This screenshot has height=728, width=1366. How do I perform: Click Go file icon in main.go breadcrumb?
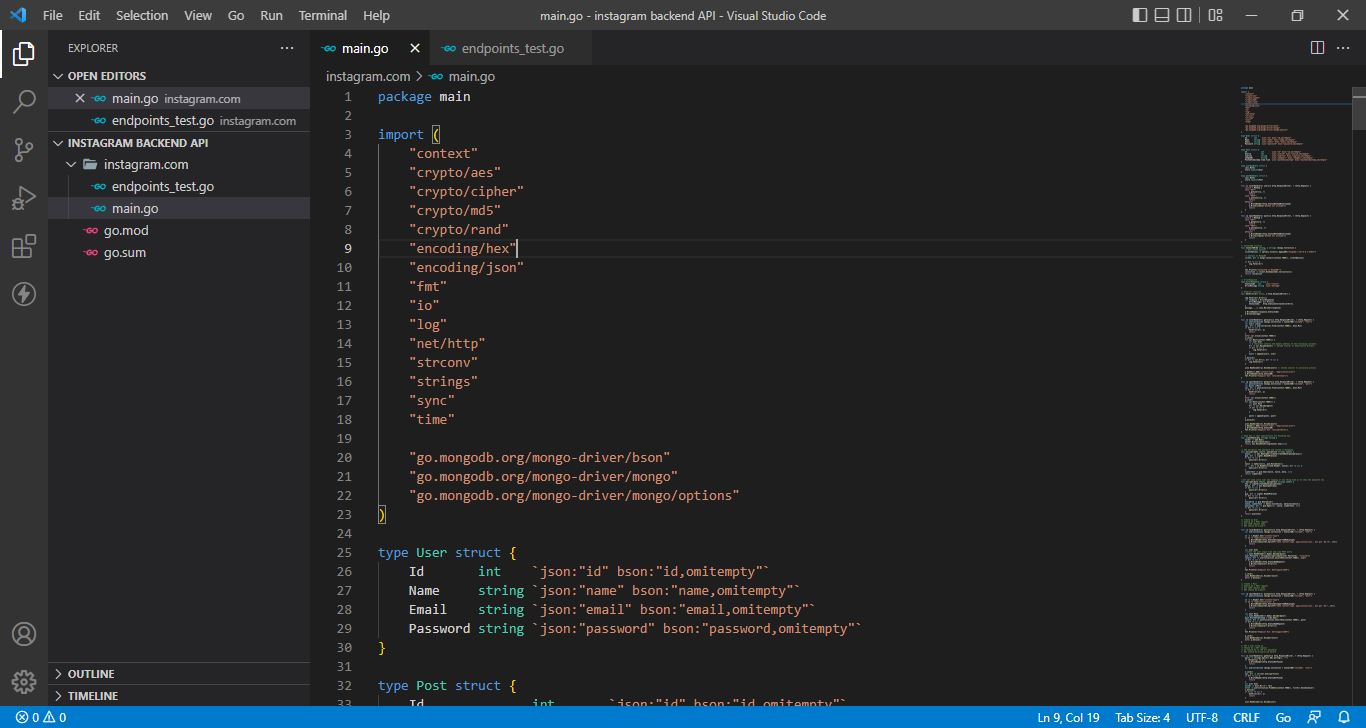[435, 76]
